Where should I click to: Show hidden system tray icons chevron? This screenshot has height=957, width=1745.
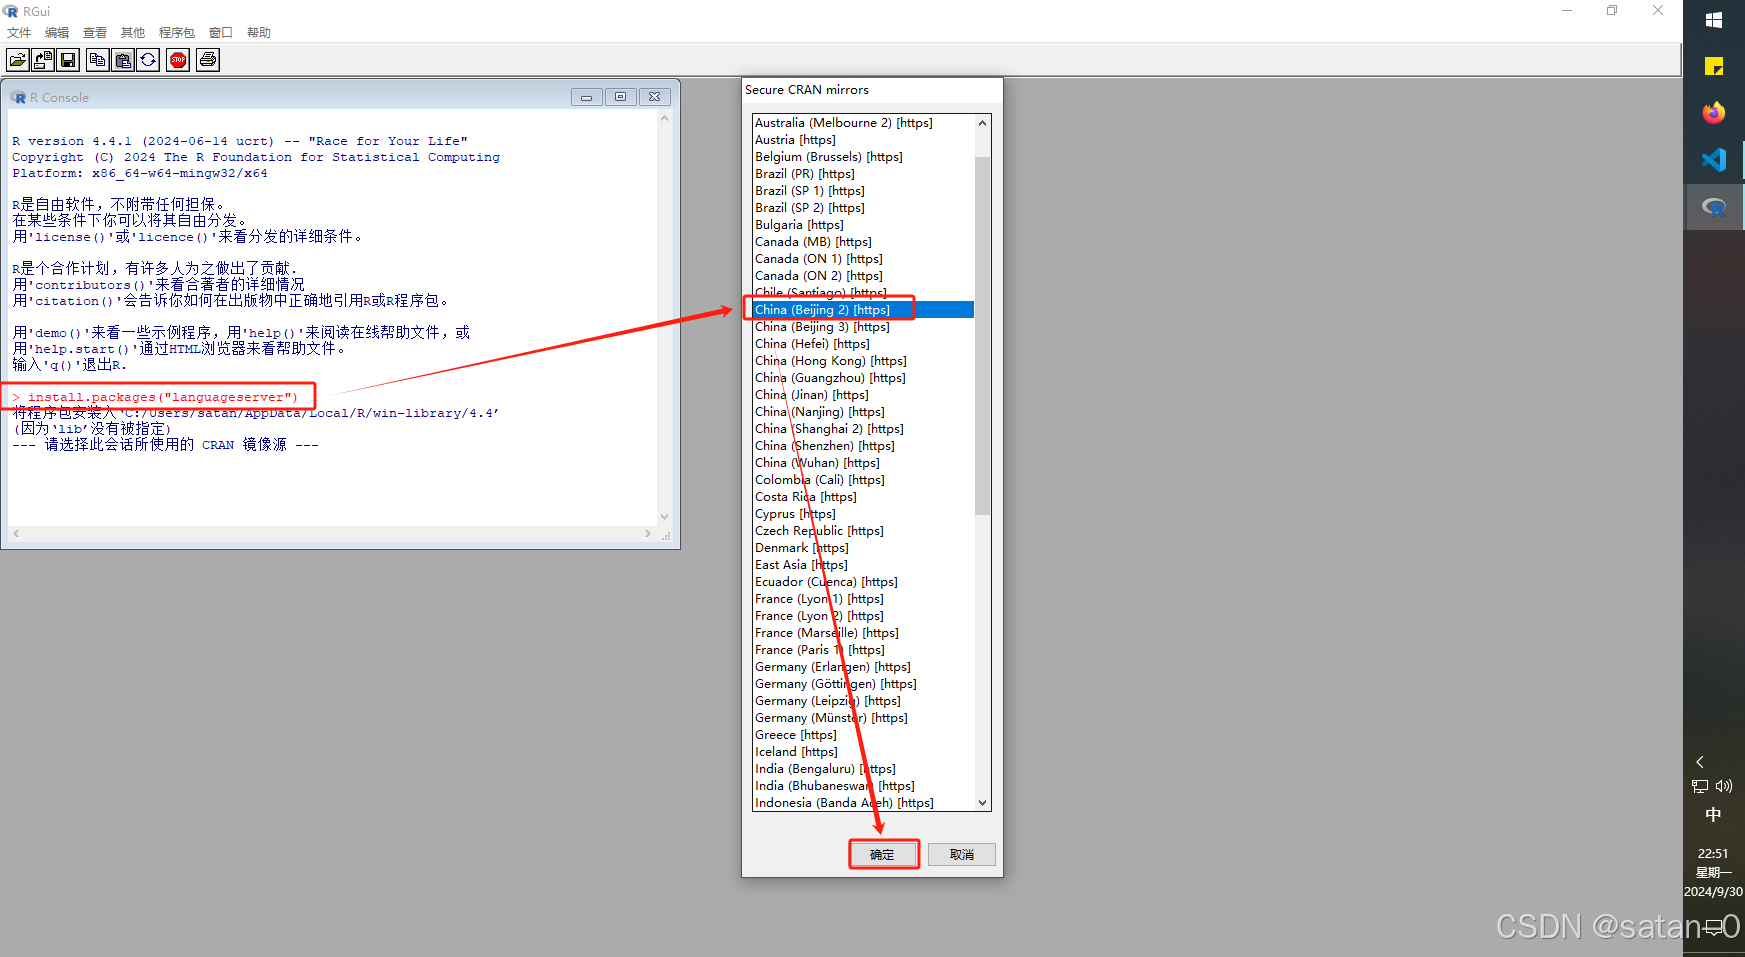click(1700, 762)
